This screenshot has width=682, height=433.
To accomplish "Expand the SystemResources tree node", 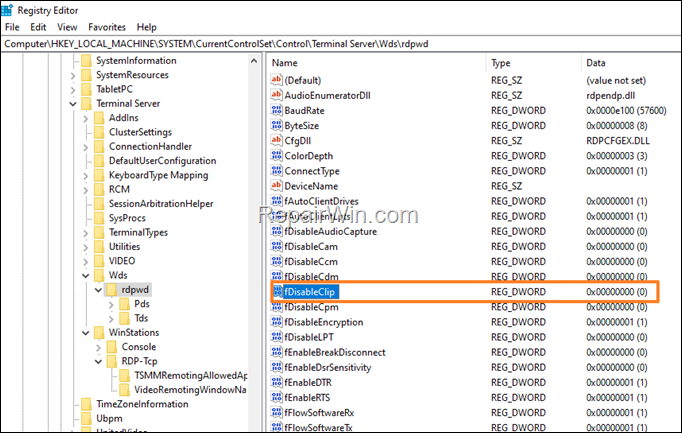I will click(x=73, y=75).
